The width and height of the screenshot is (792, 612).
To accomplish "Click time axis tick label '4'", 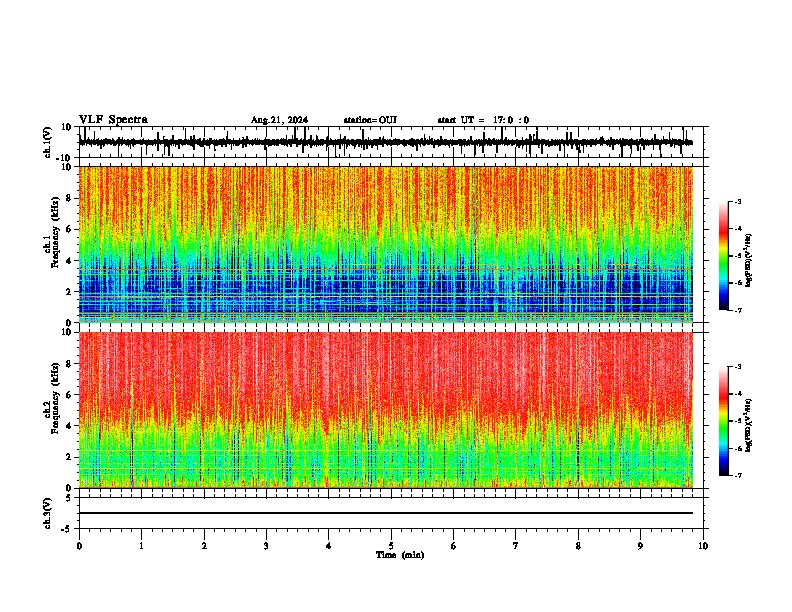I will (x=329, y=546).
